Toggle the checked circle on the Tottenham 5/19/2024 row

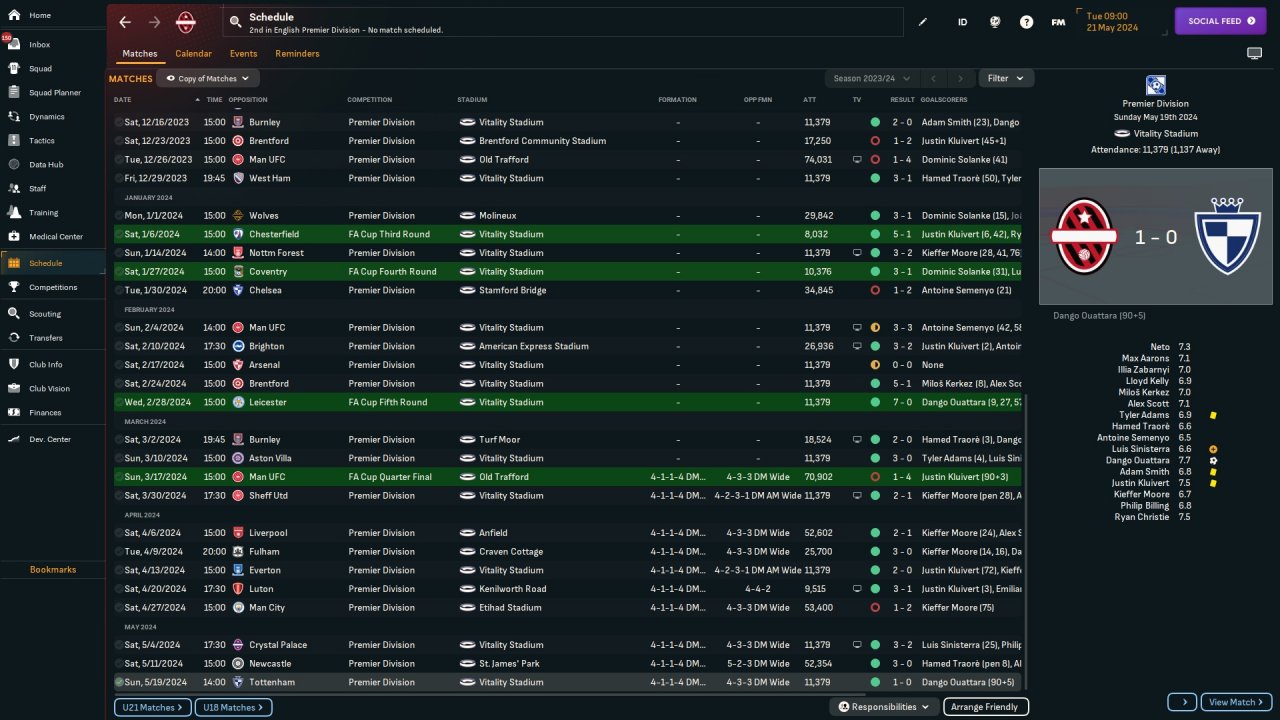pos(119,682)
